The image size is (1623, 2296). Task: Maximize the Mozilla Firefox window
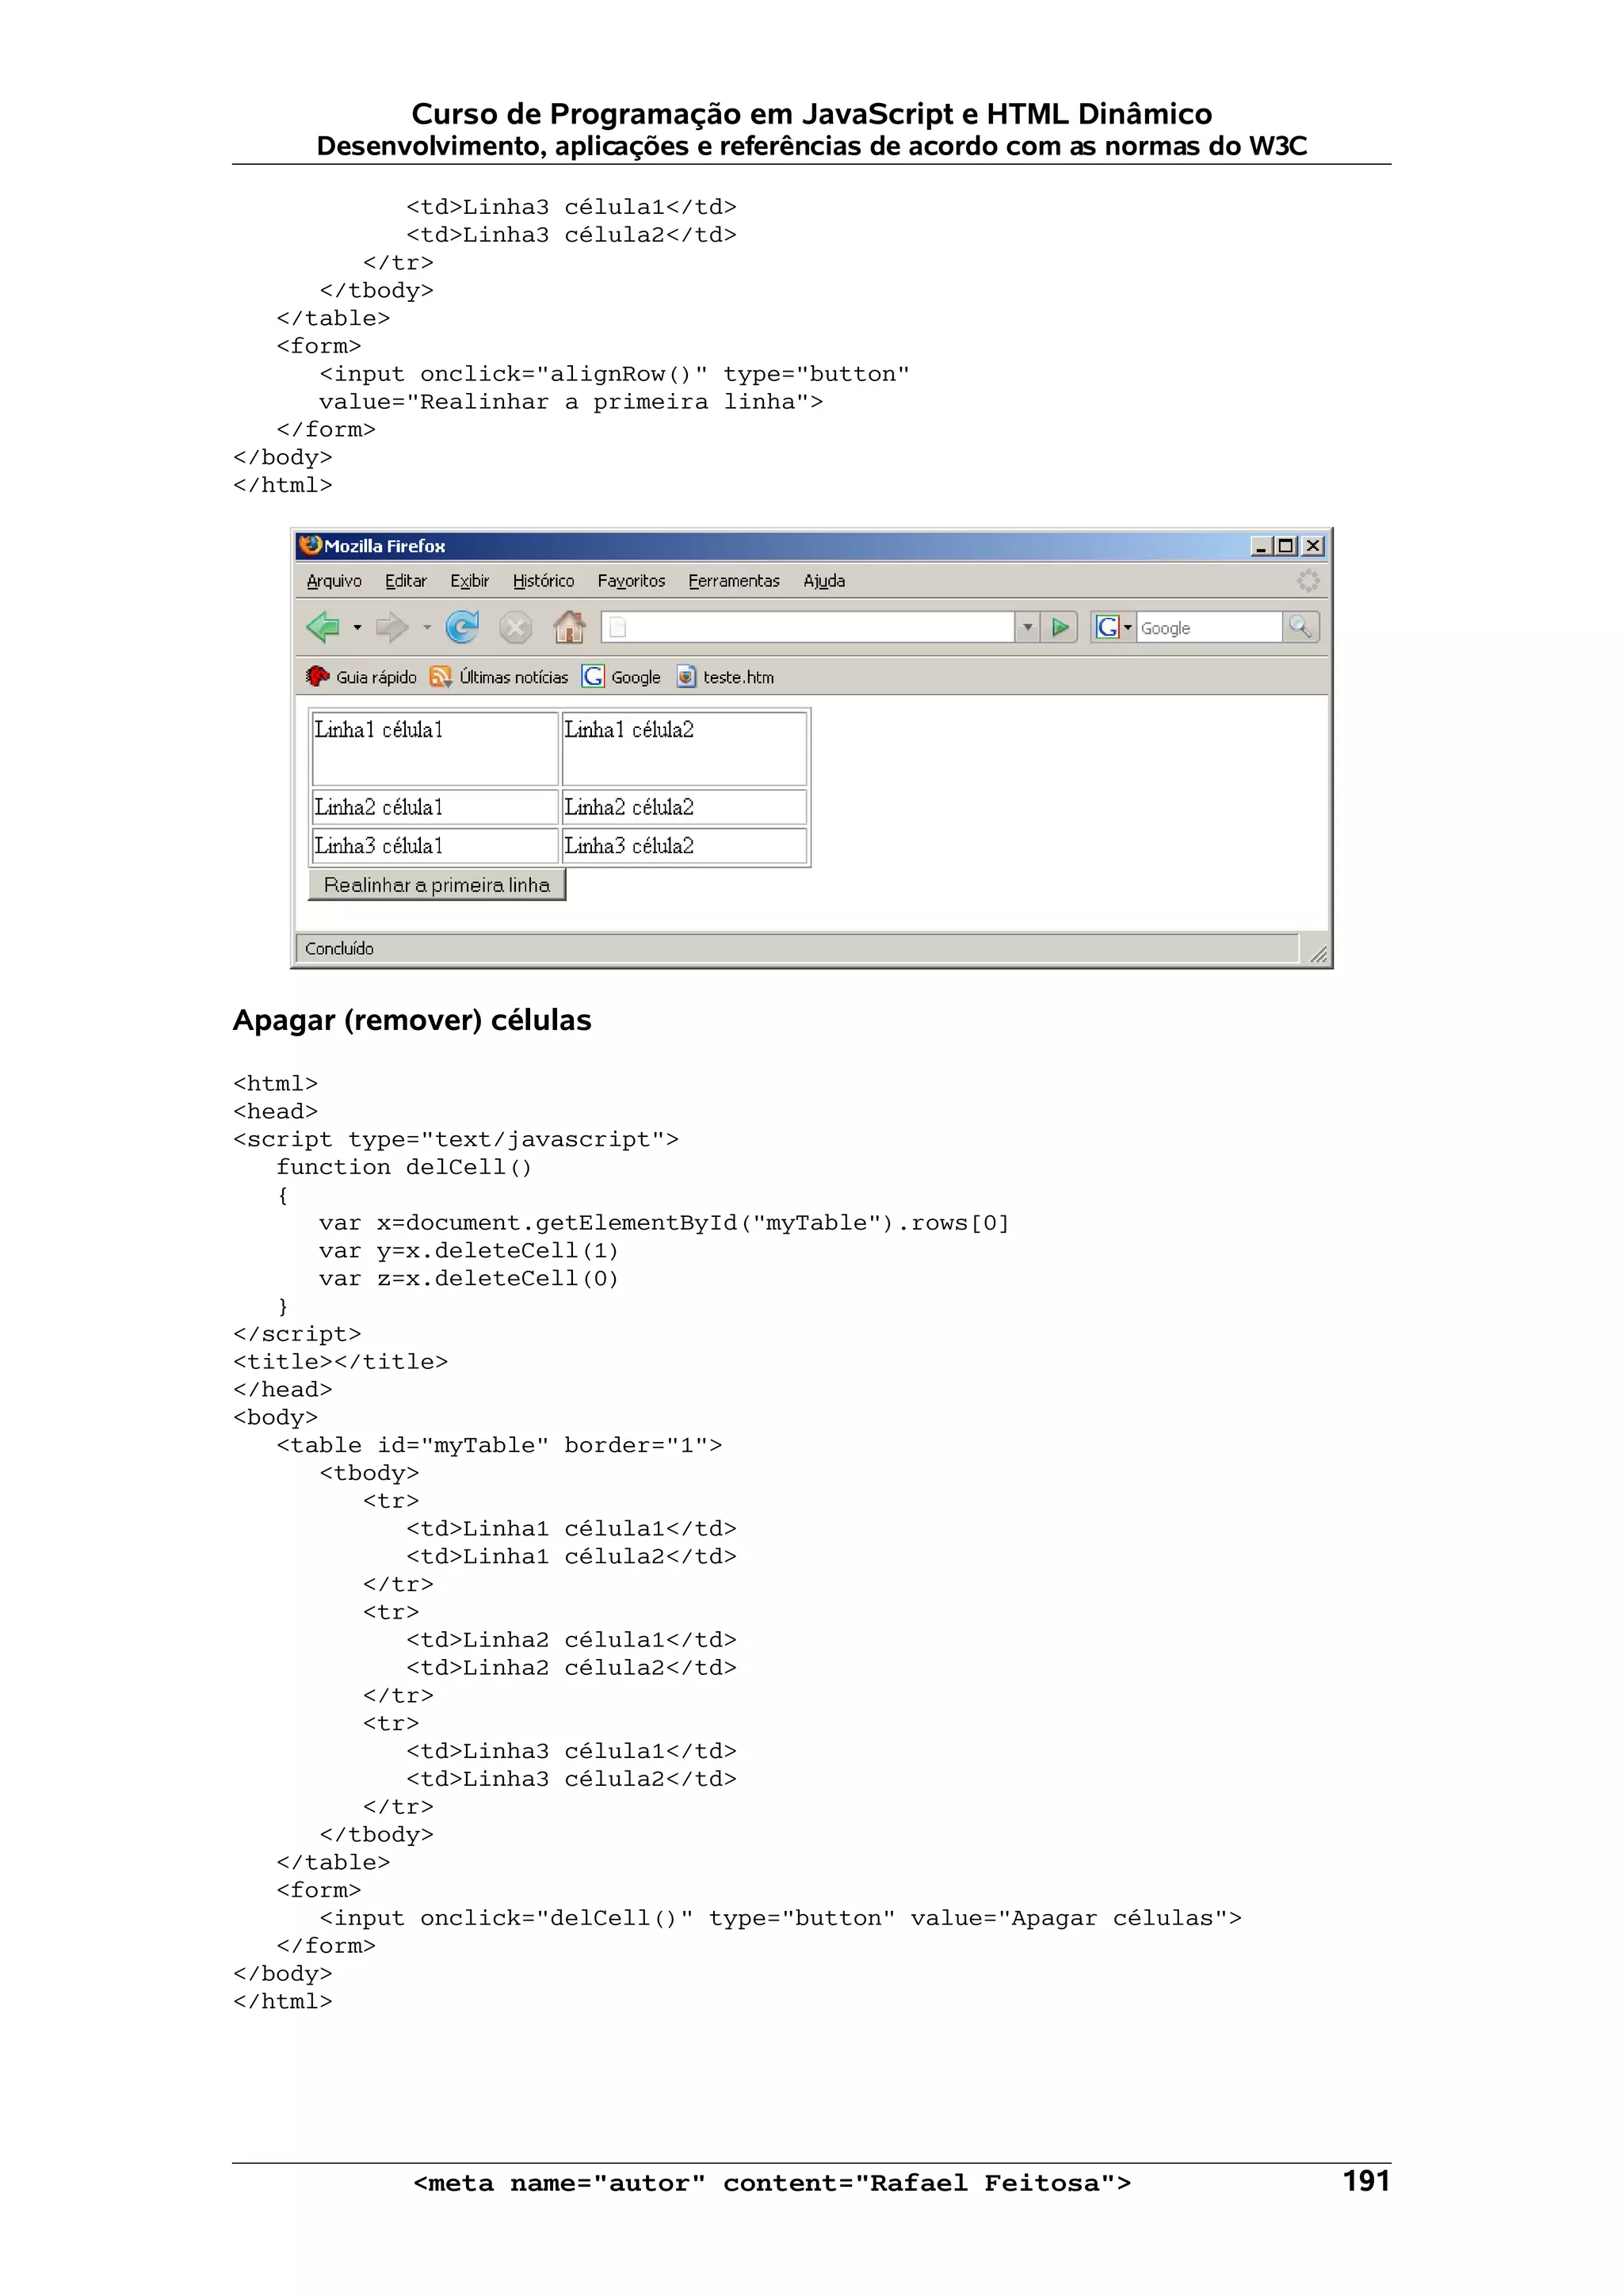(1286, 546)
